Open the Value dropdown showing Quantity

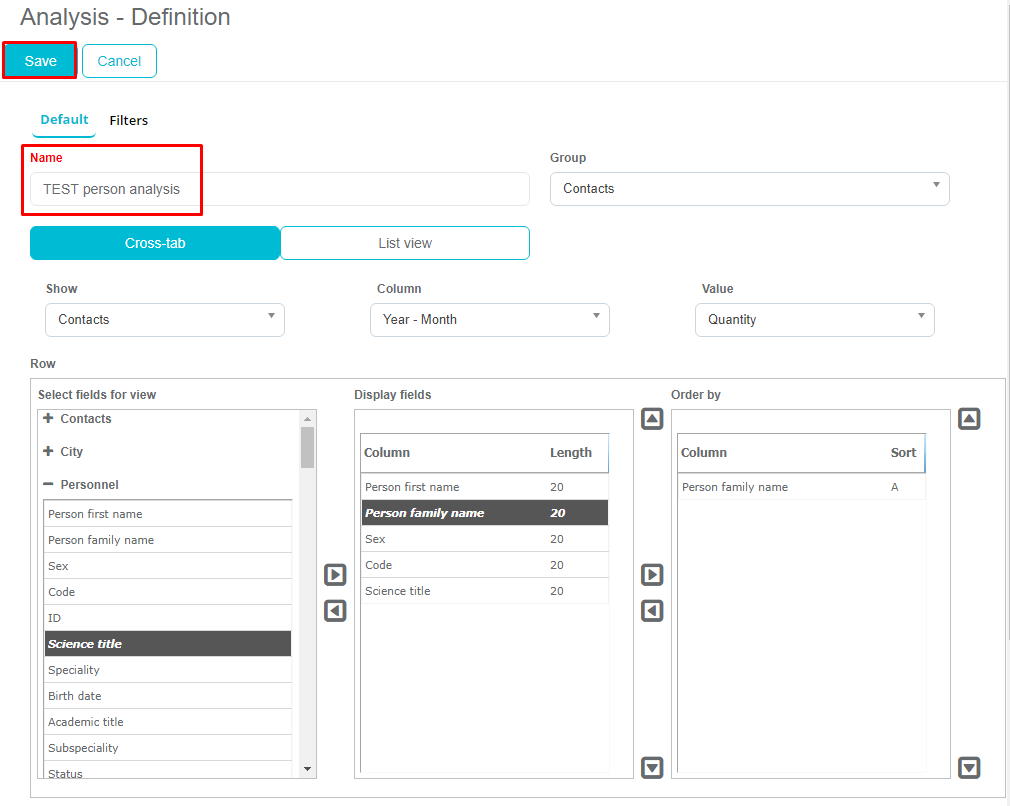click(814, 320)
